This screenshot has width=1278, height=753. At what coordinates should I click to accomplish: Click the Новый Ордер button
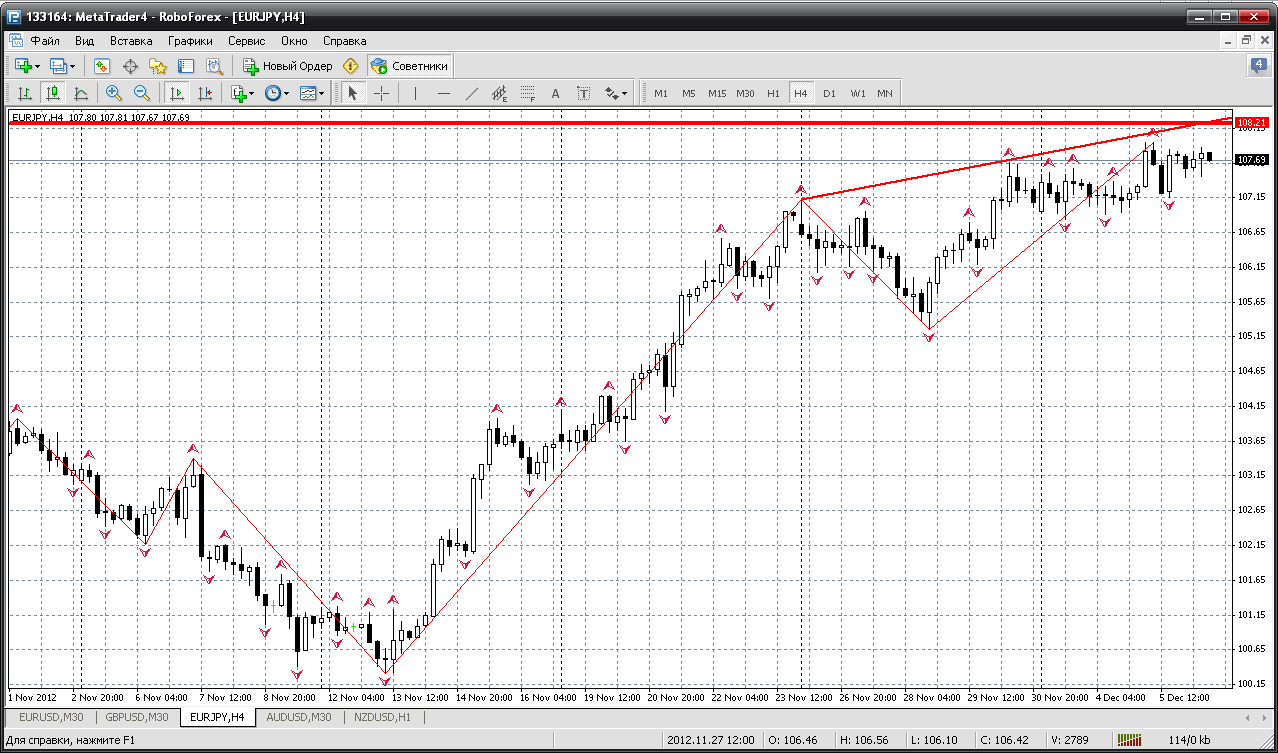(x=288, y=66)
